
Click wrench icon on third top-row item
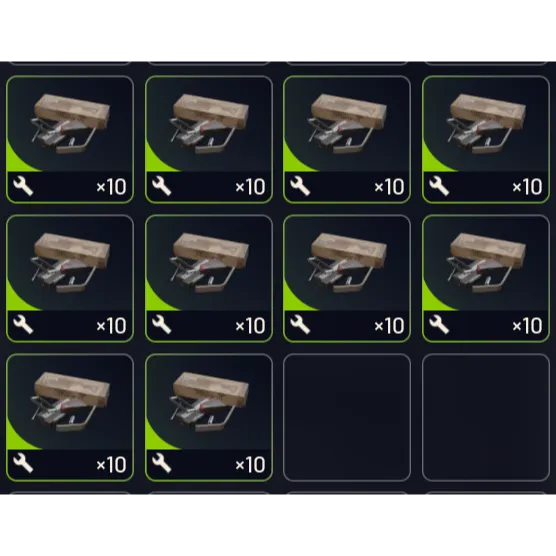click(300, 187)
